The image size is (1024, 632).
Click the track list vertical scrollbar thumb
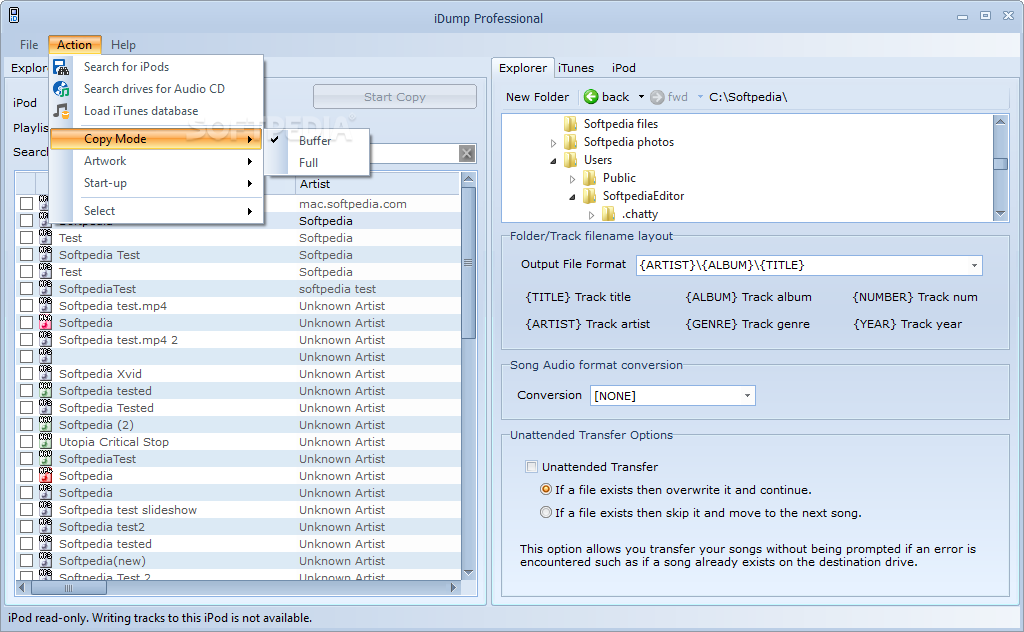468,262
